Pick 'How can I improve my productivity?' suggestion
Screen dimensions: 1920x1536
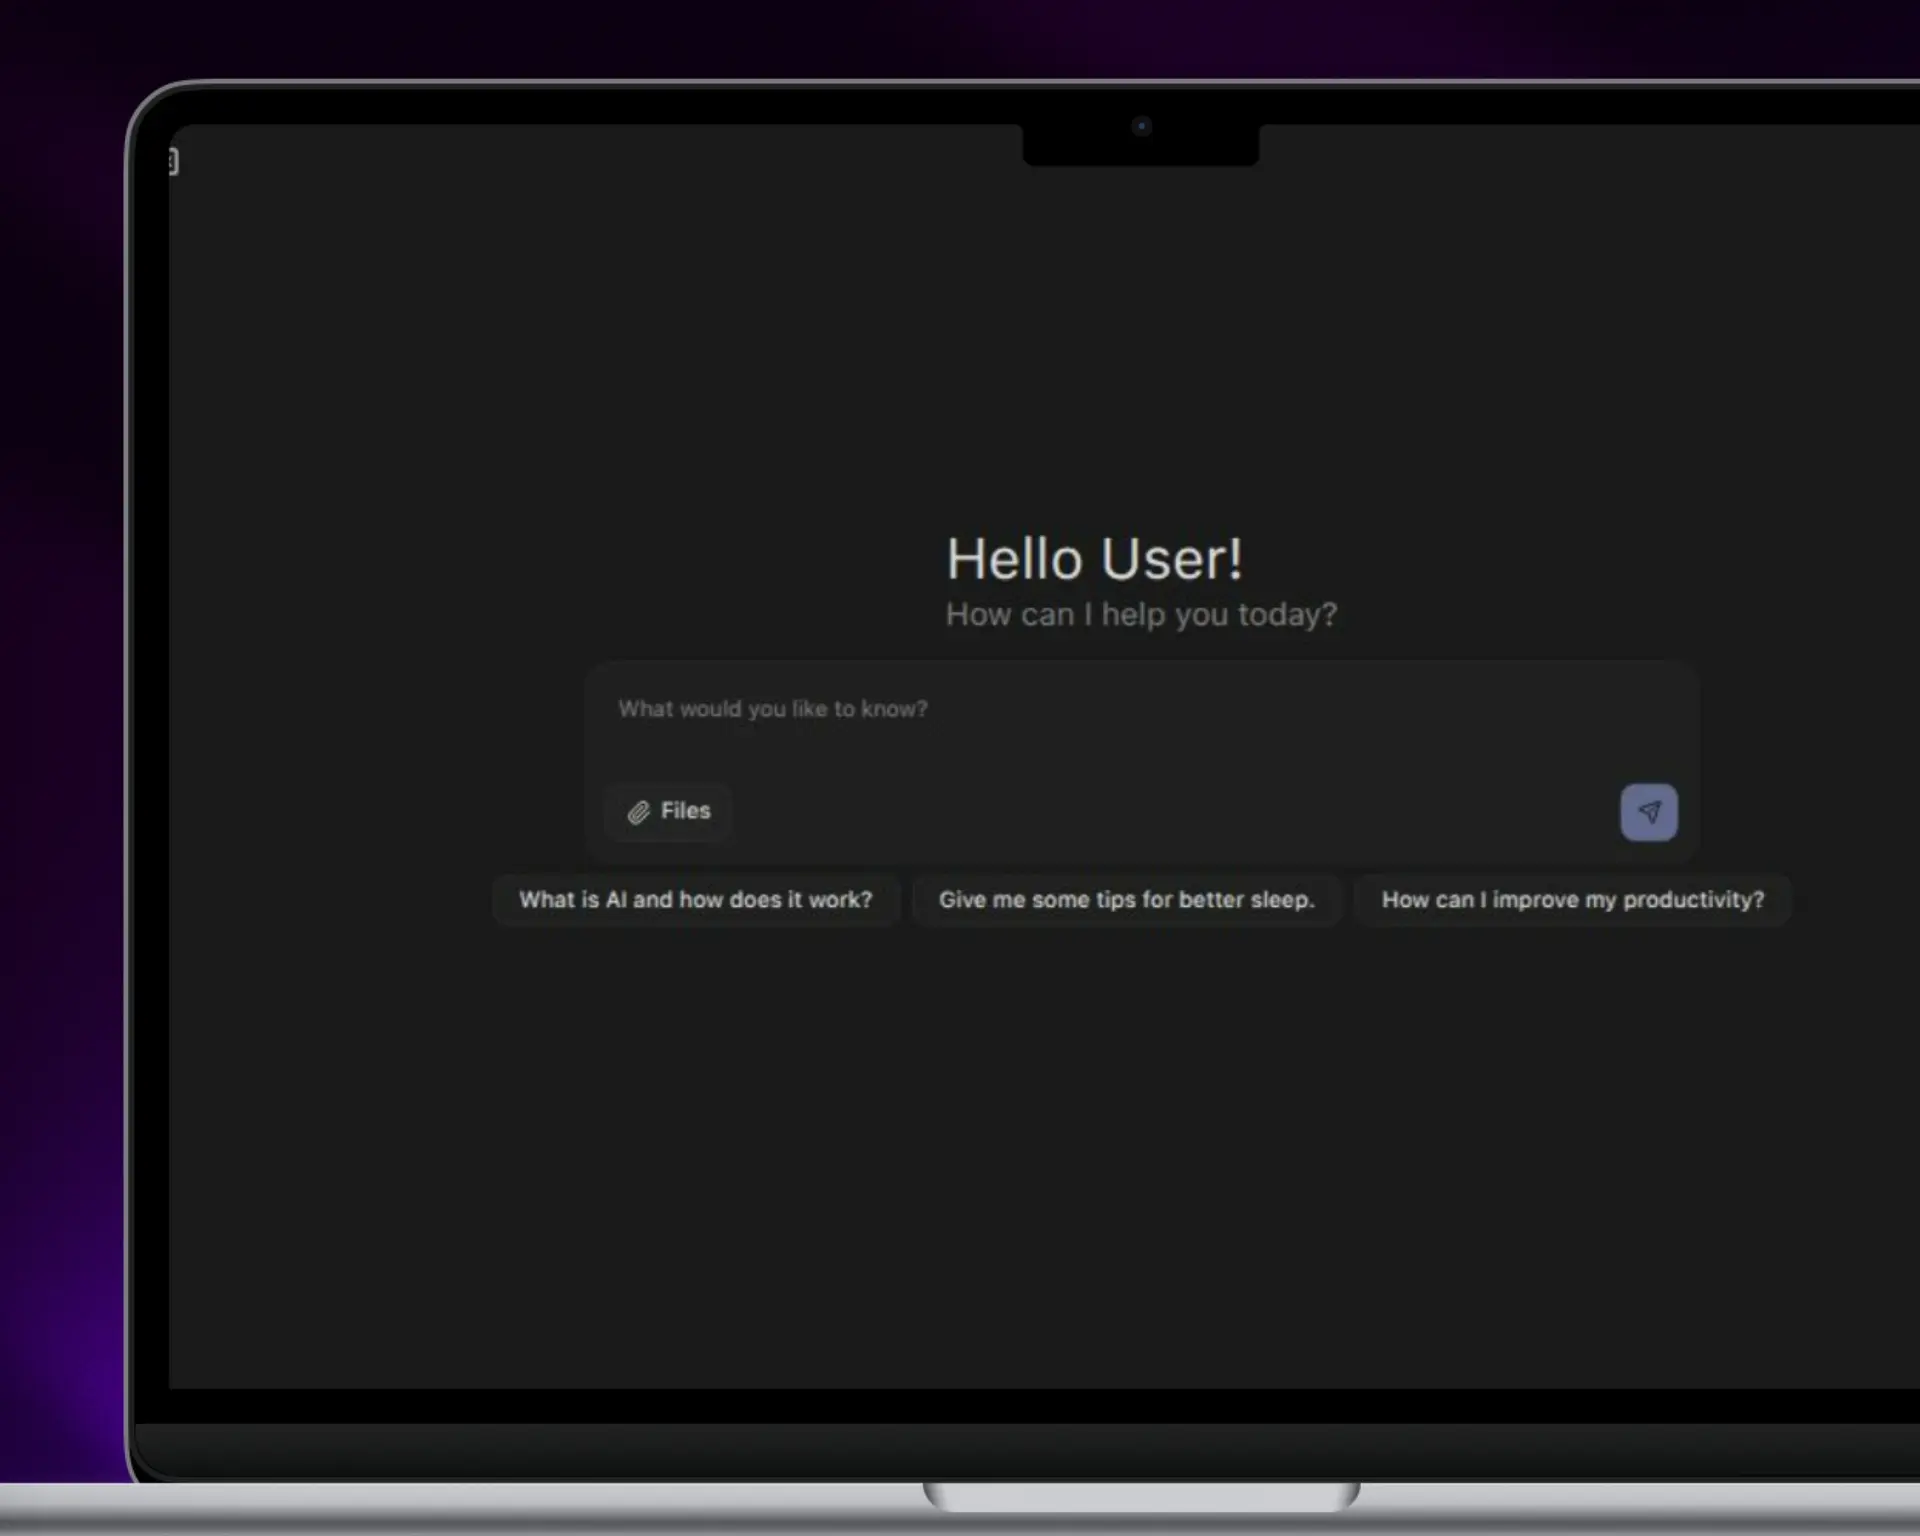(x=1572, y=900)
